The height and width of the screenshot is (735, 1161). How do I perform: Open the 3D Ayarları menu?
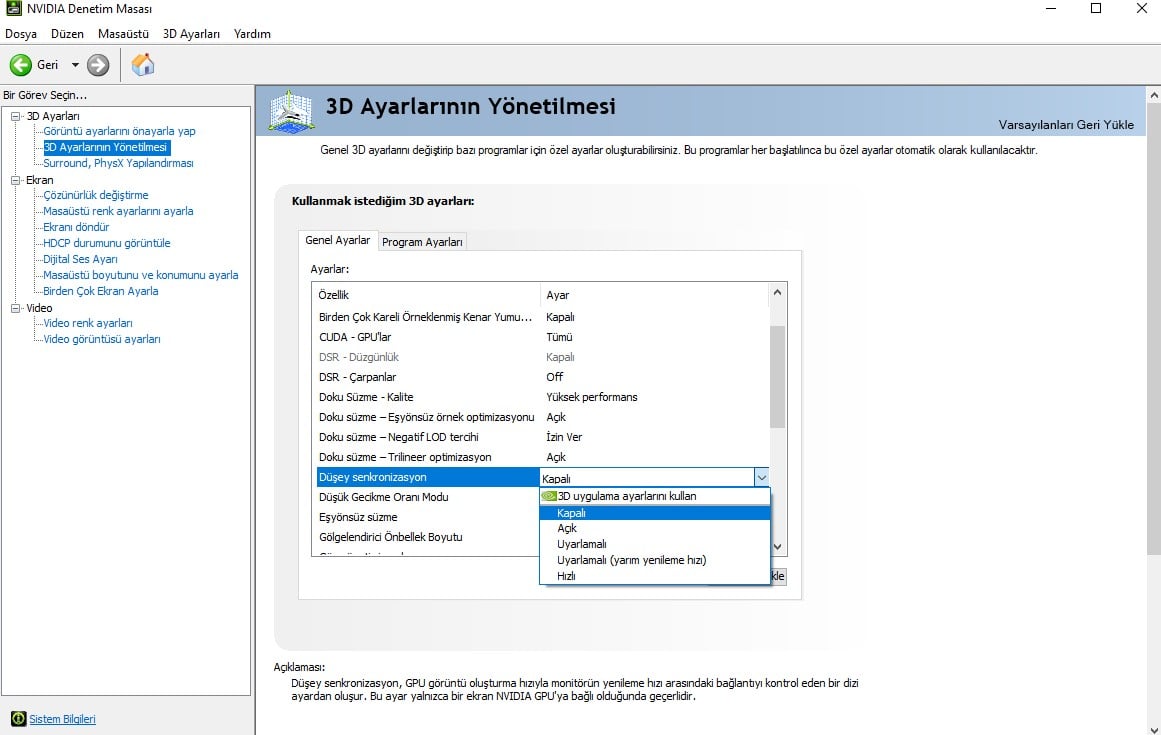coord(191,34)
